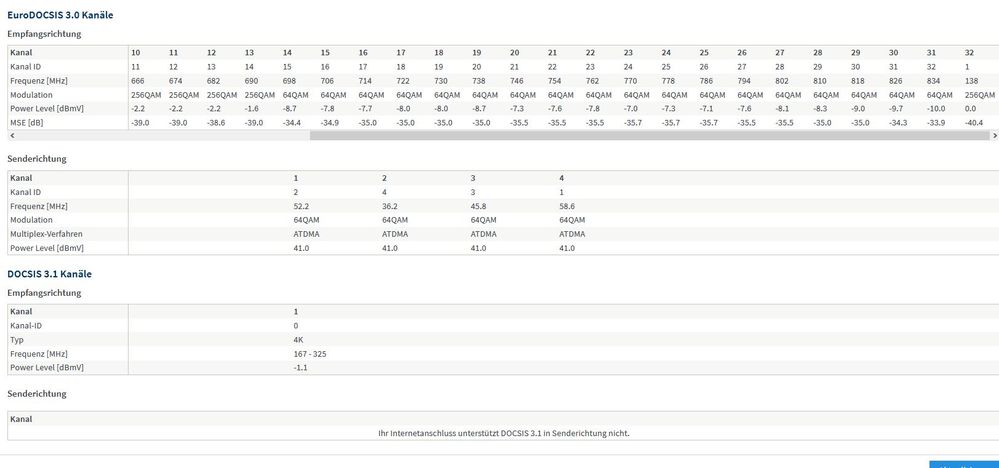Click the power level value -1.6
The width and height of the screenshot is (999, 468).
tap(252, 108)
